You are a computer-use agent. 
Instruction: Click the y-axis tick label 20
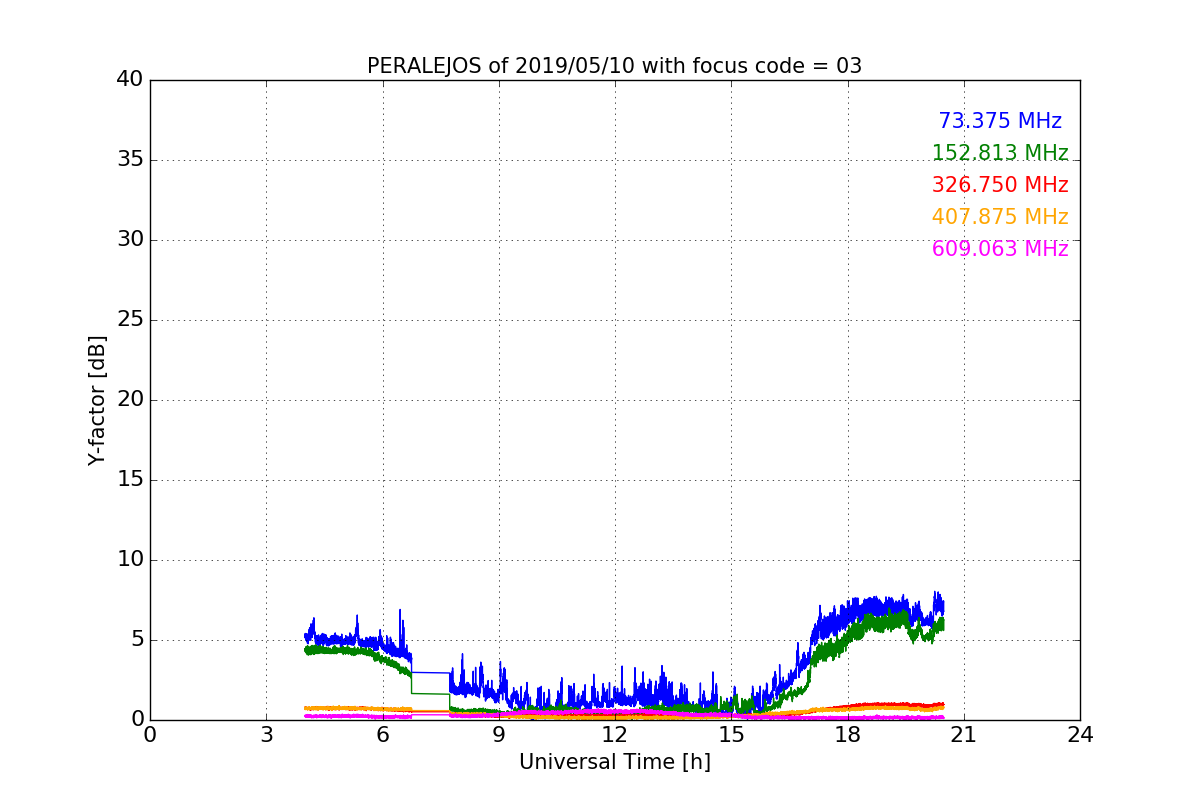[130, 400]
